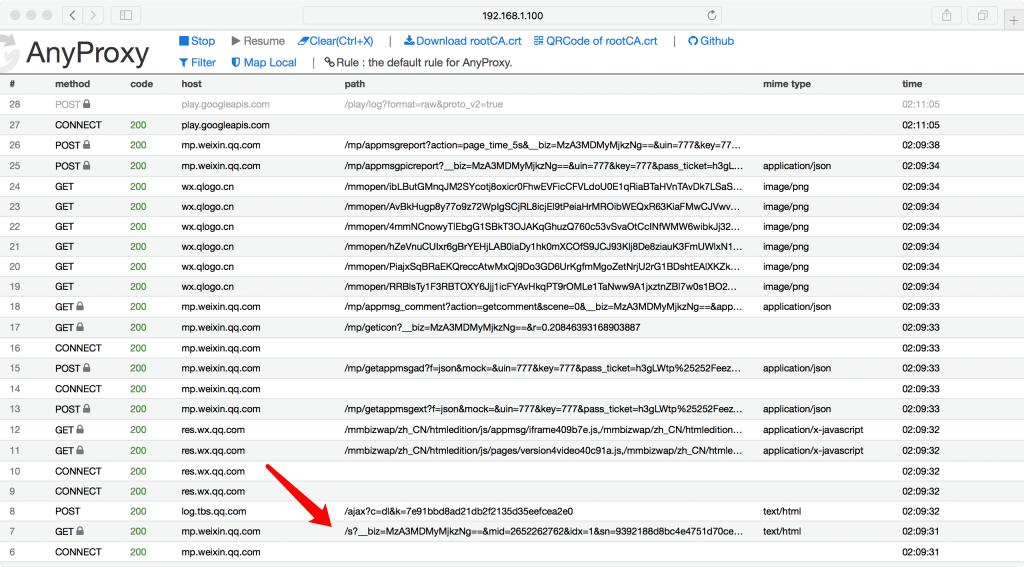Click lock icon on row 11 GET

tap(80, 449)
